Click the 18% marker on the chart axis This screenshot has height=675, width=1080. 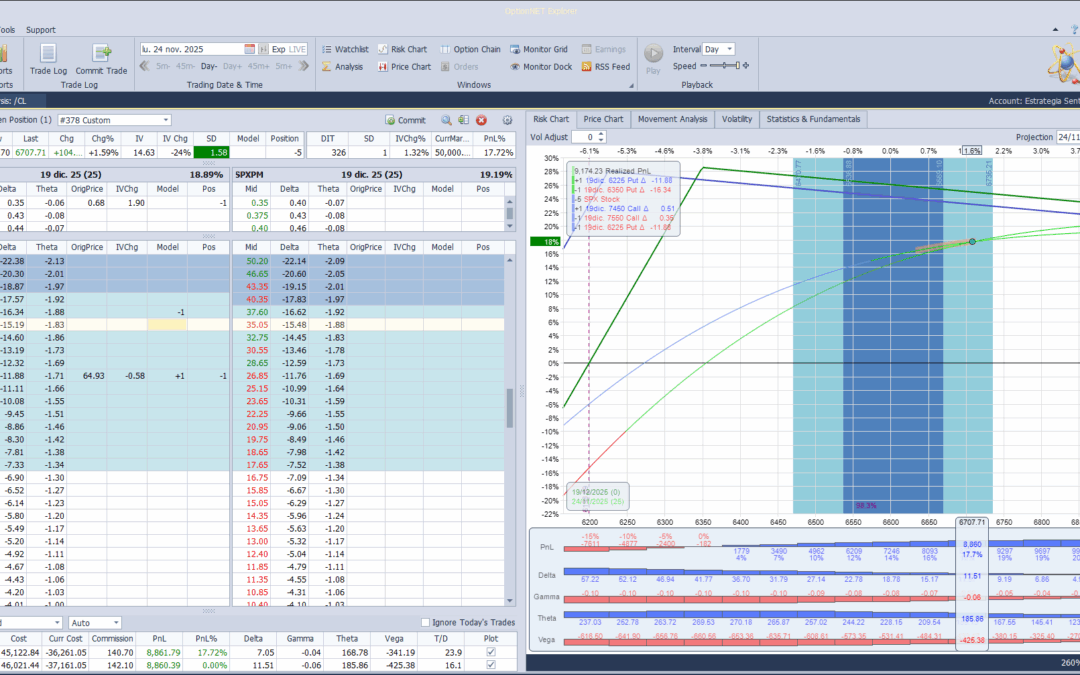pos(546,242)
